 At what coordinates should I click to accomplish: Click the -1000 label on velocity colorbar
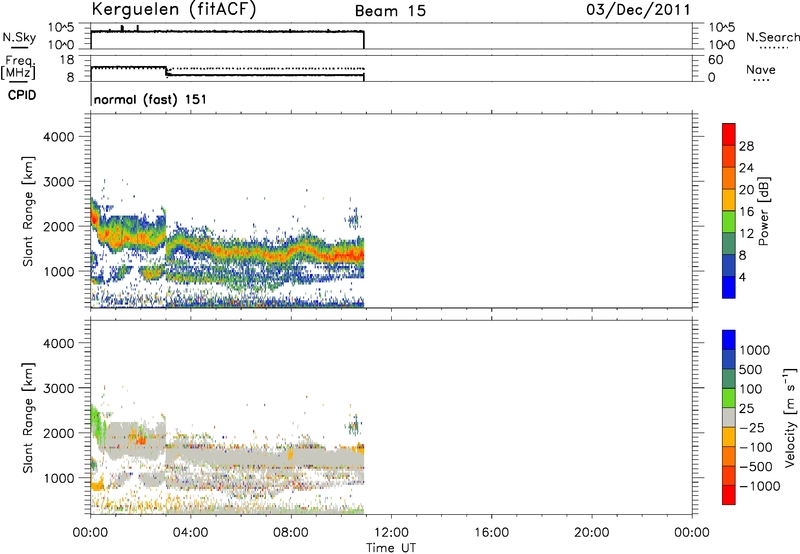(760, 486)
